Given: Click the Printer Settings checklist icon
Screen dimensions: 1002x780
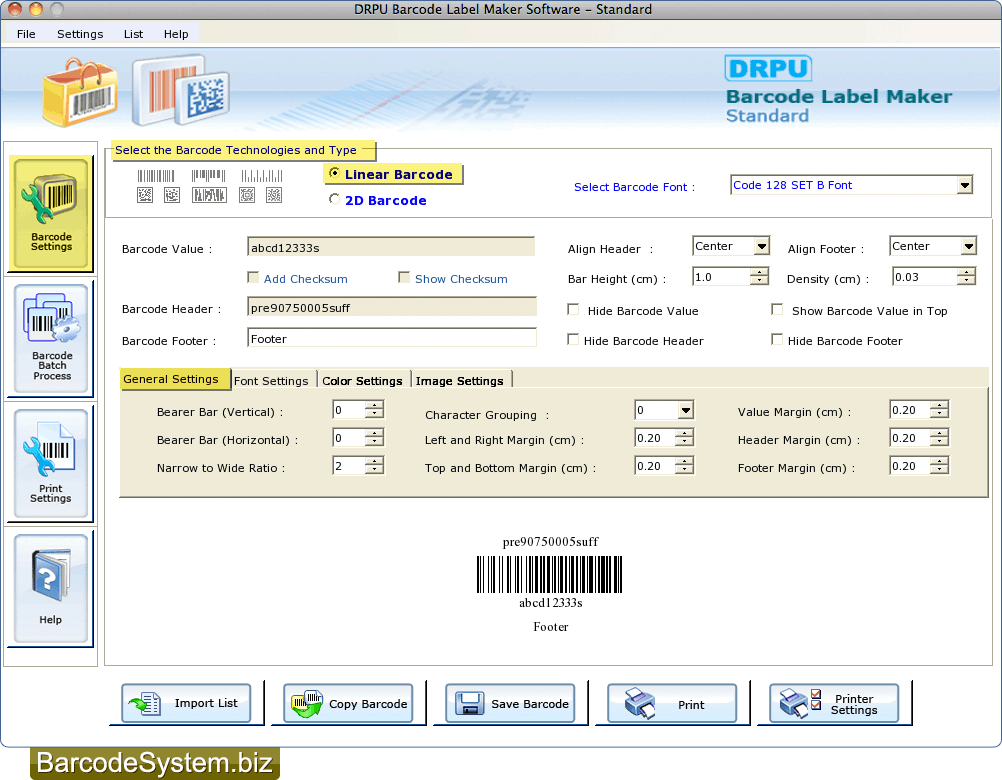Looking at the screenshot, I should pyautogui.click(x=801, y=703).
